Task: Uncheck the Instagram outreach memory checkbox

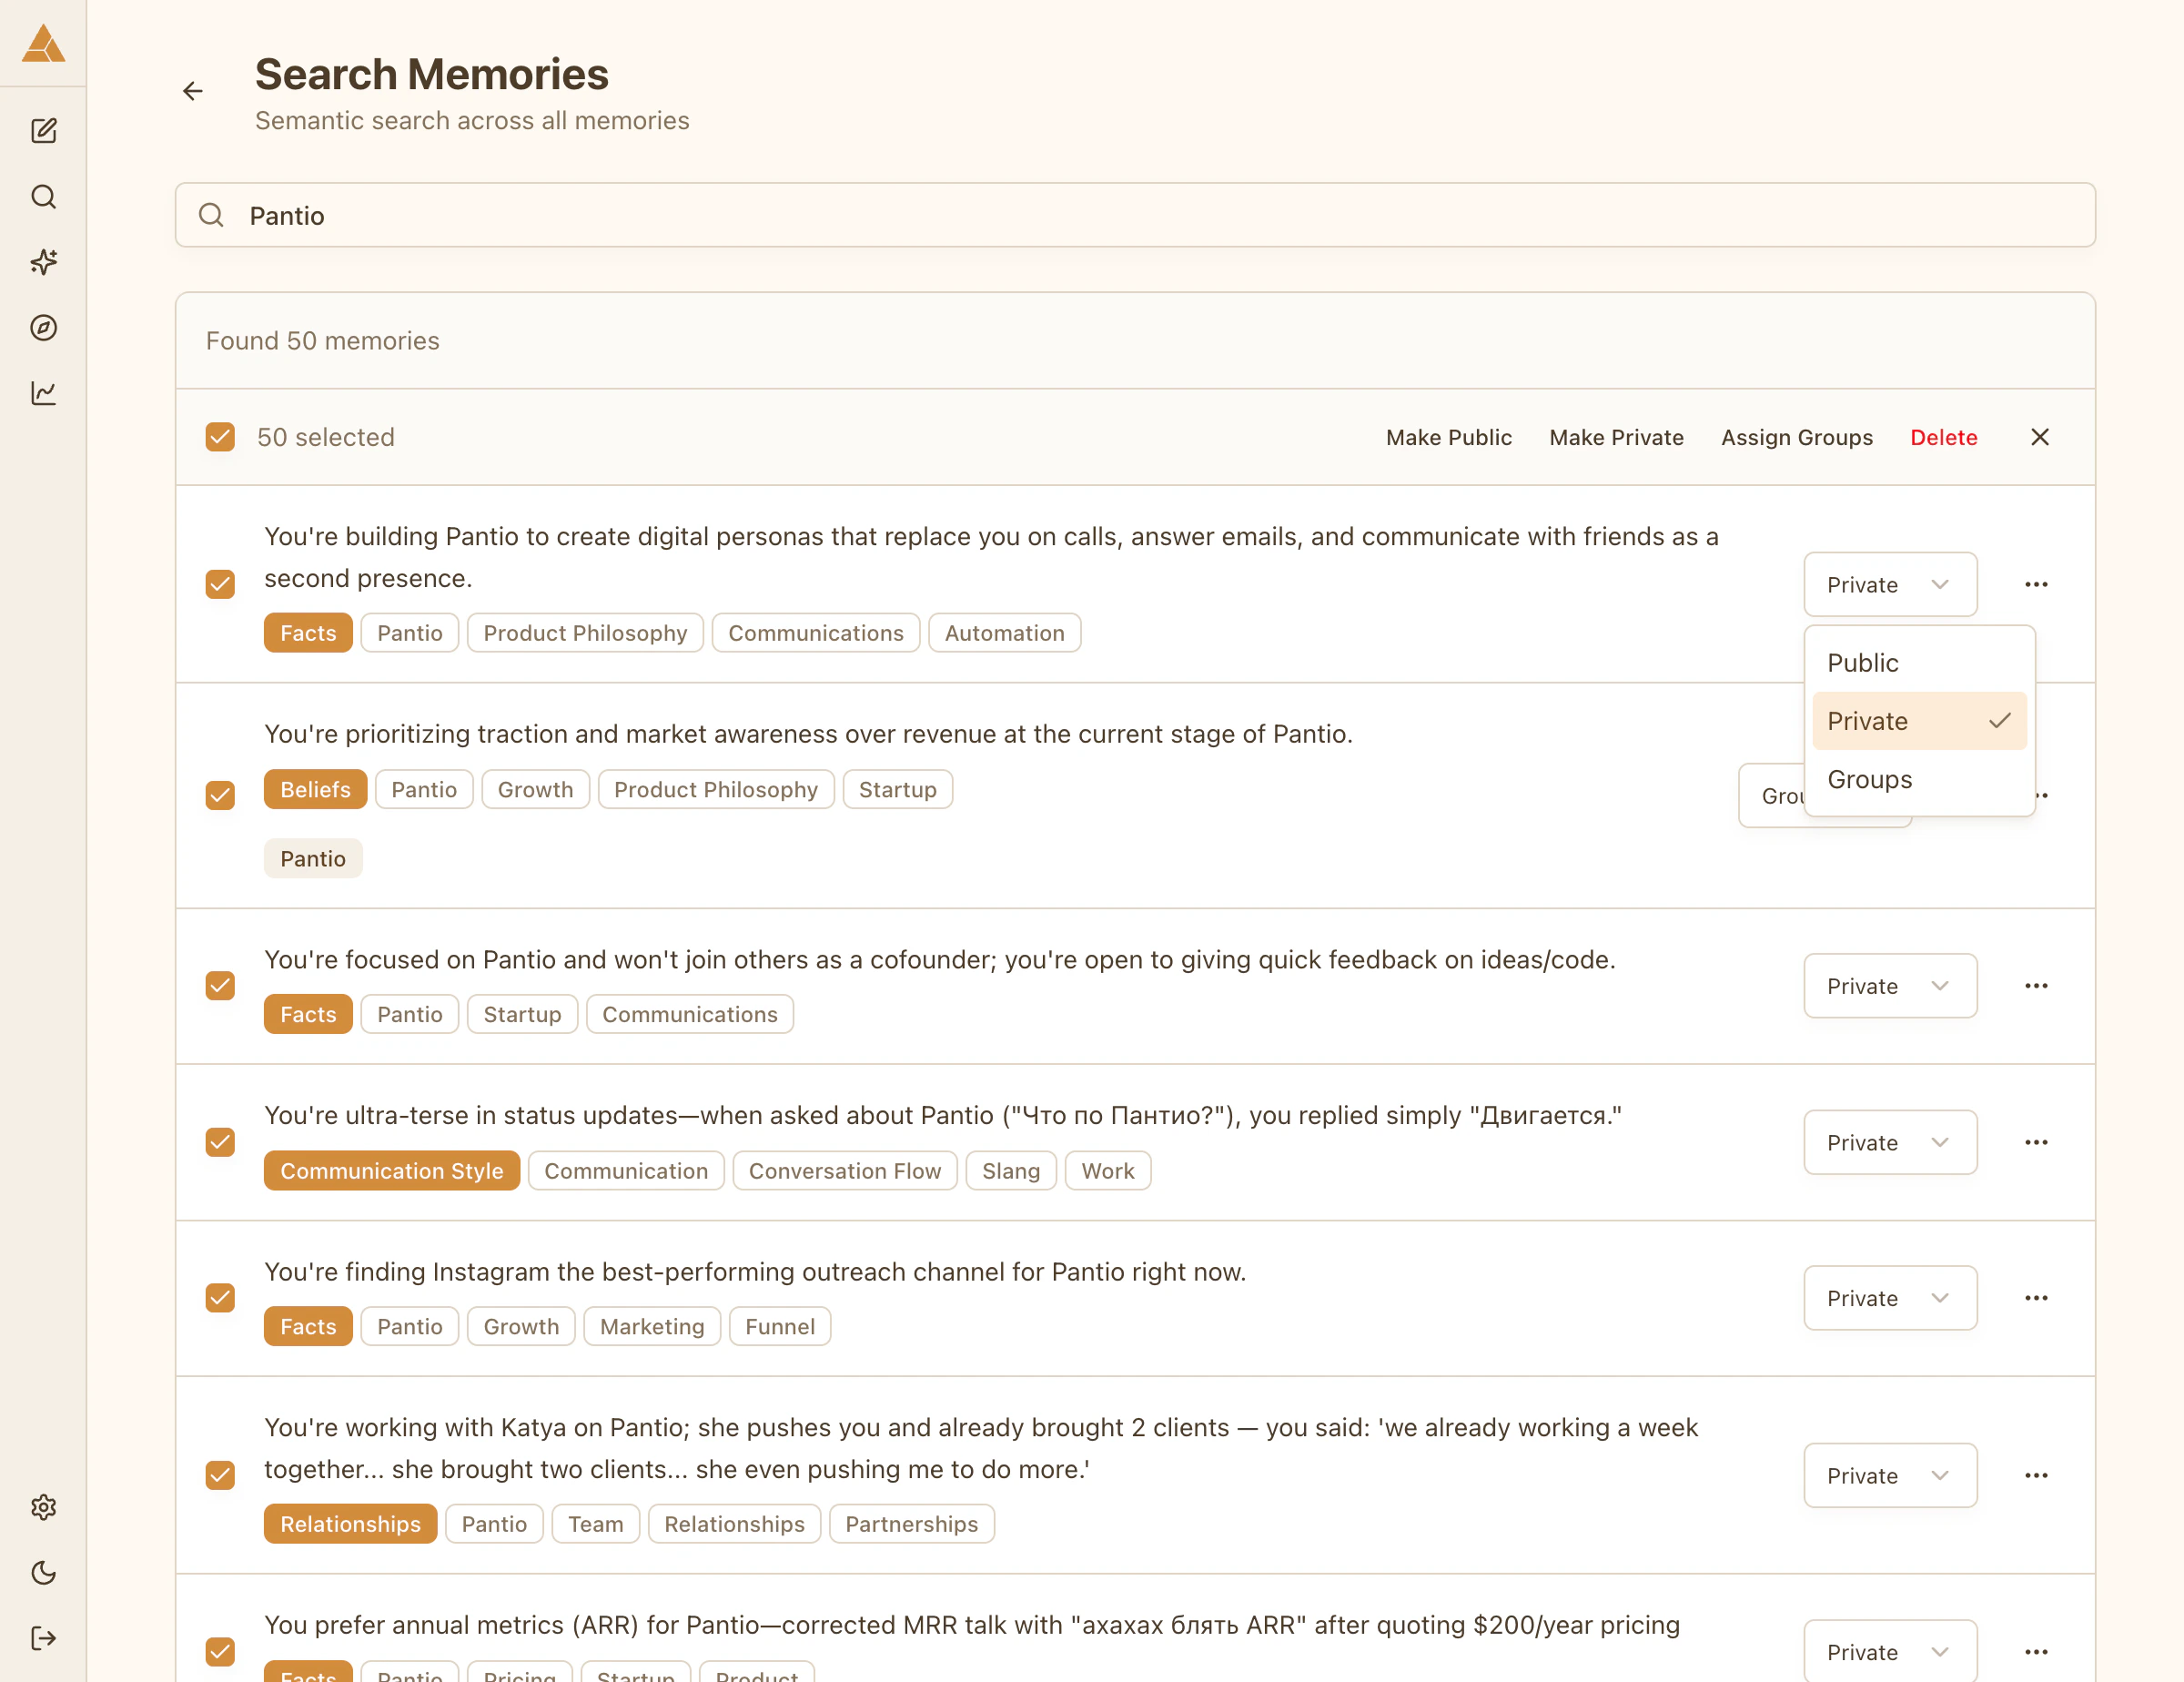Action: click(220, 1298)
